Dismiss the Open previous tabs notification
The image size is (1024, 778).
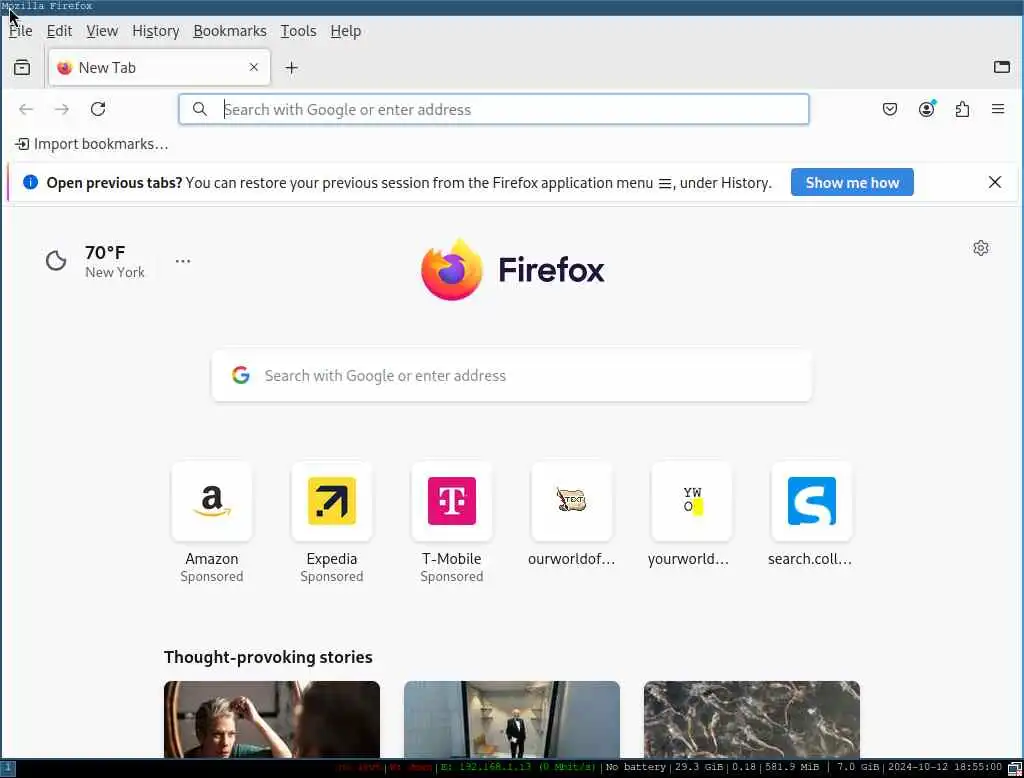[994, 182]
